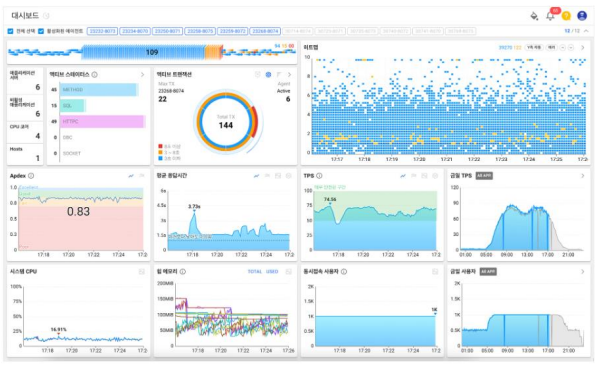Click the All APP badge in 금일 사용자
Screen dimensions: 598x366
(488, 271)
